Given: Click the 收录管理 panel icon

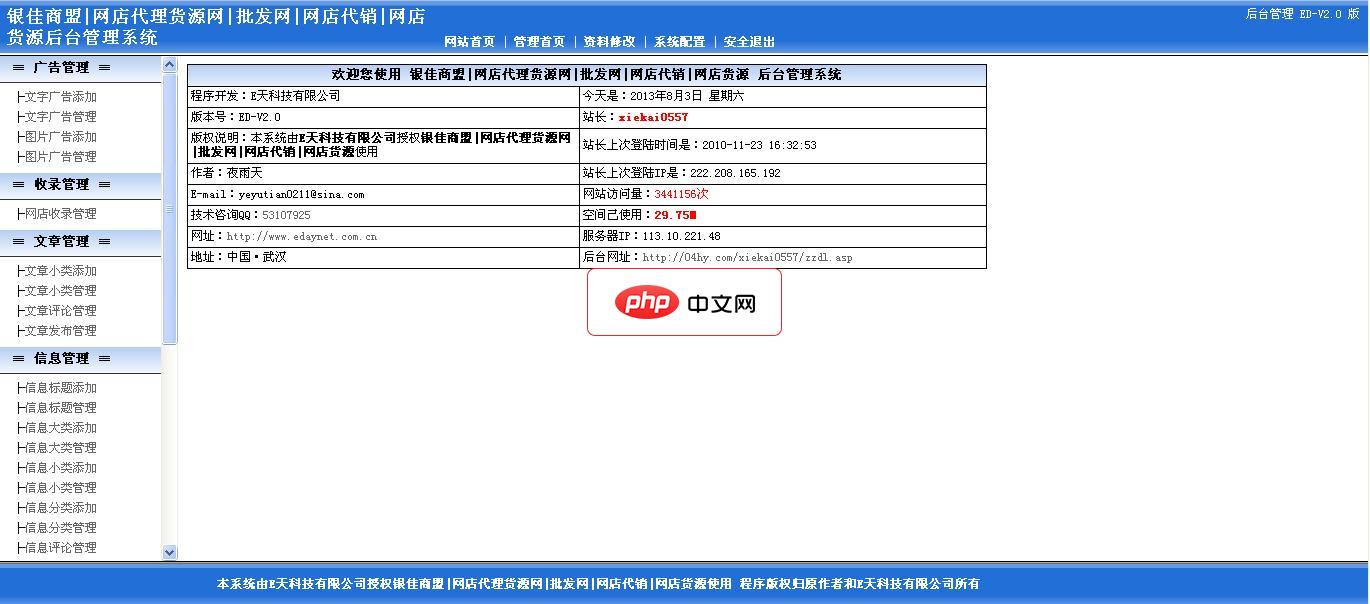Looking at the screenshot, I should (x=18, y=184).
